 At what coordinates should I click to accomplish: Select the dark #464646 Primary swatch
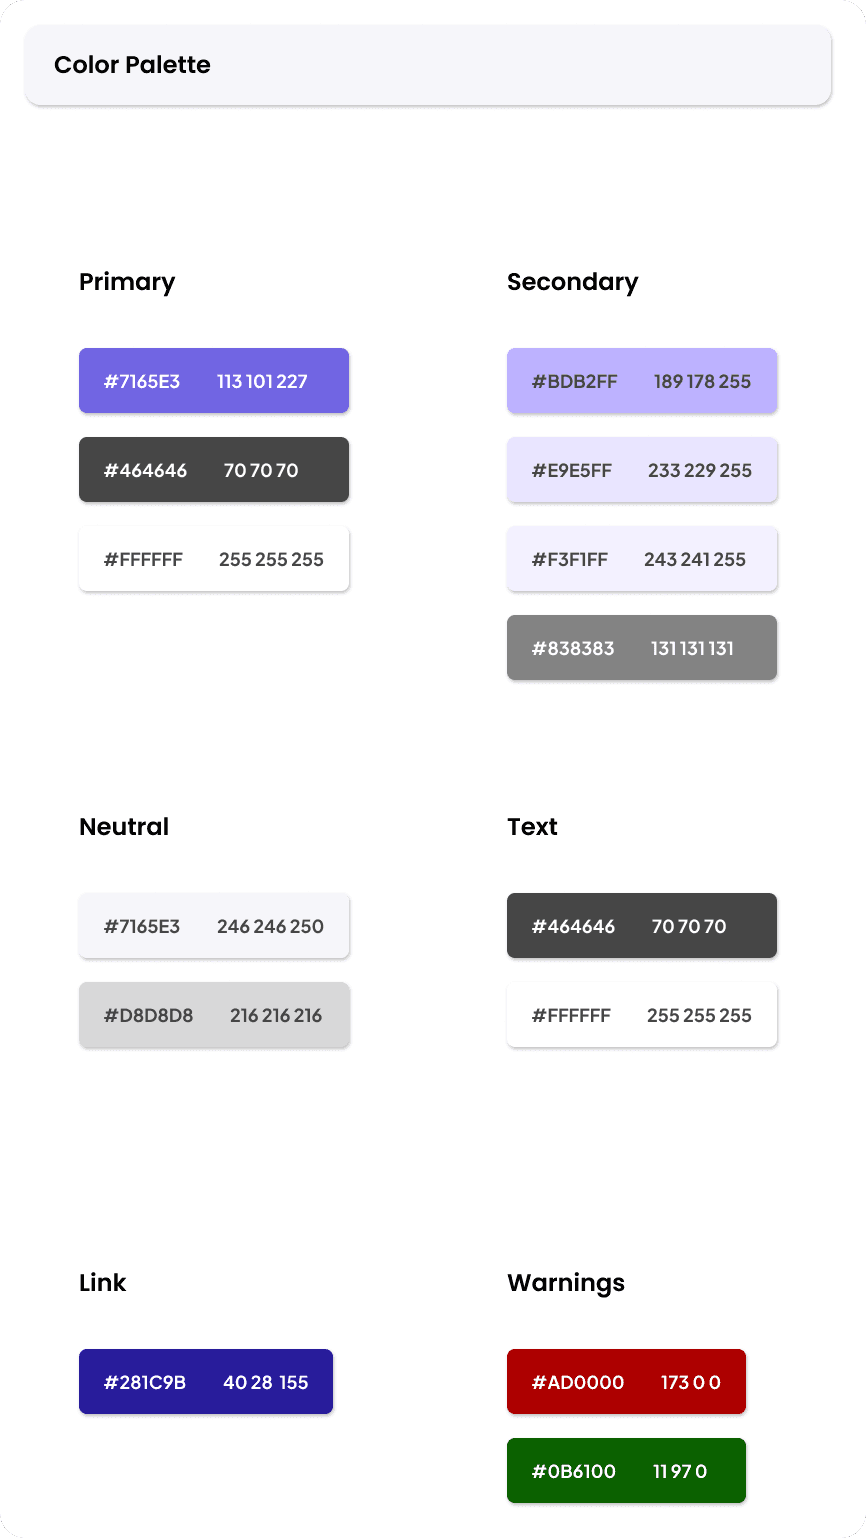click(213, 469)
